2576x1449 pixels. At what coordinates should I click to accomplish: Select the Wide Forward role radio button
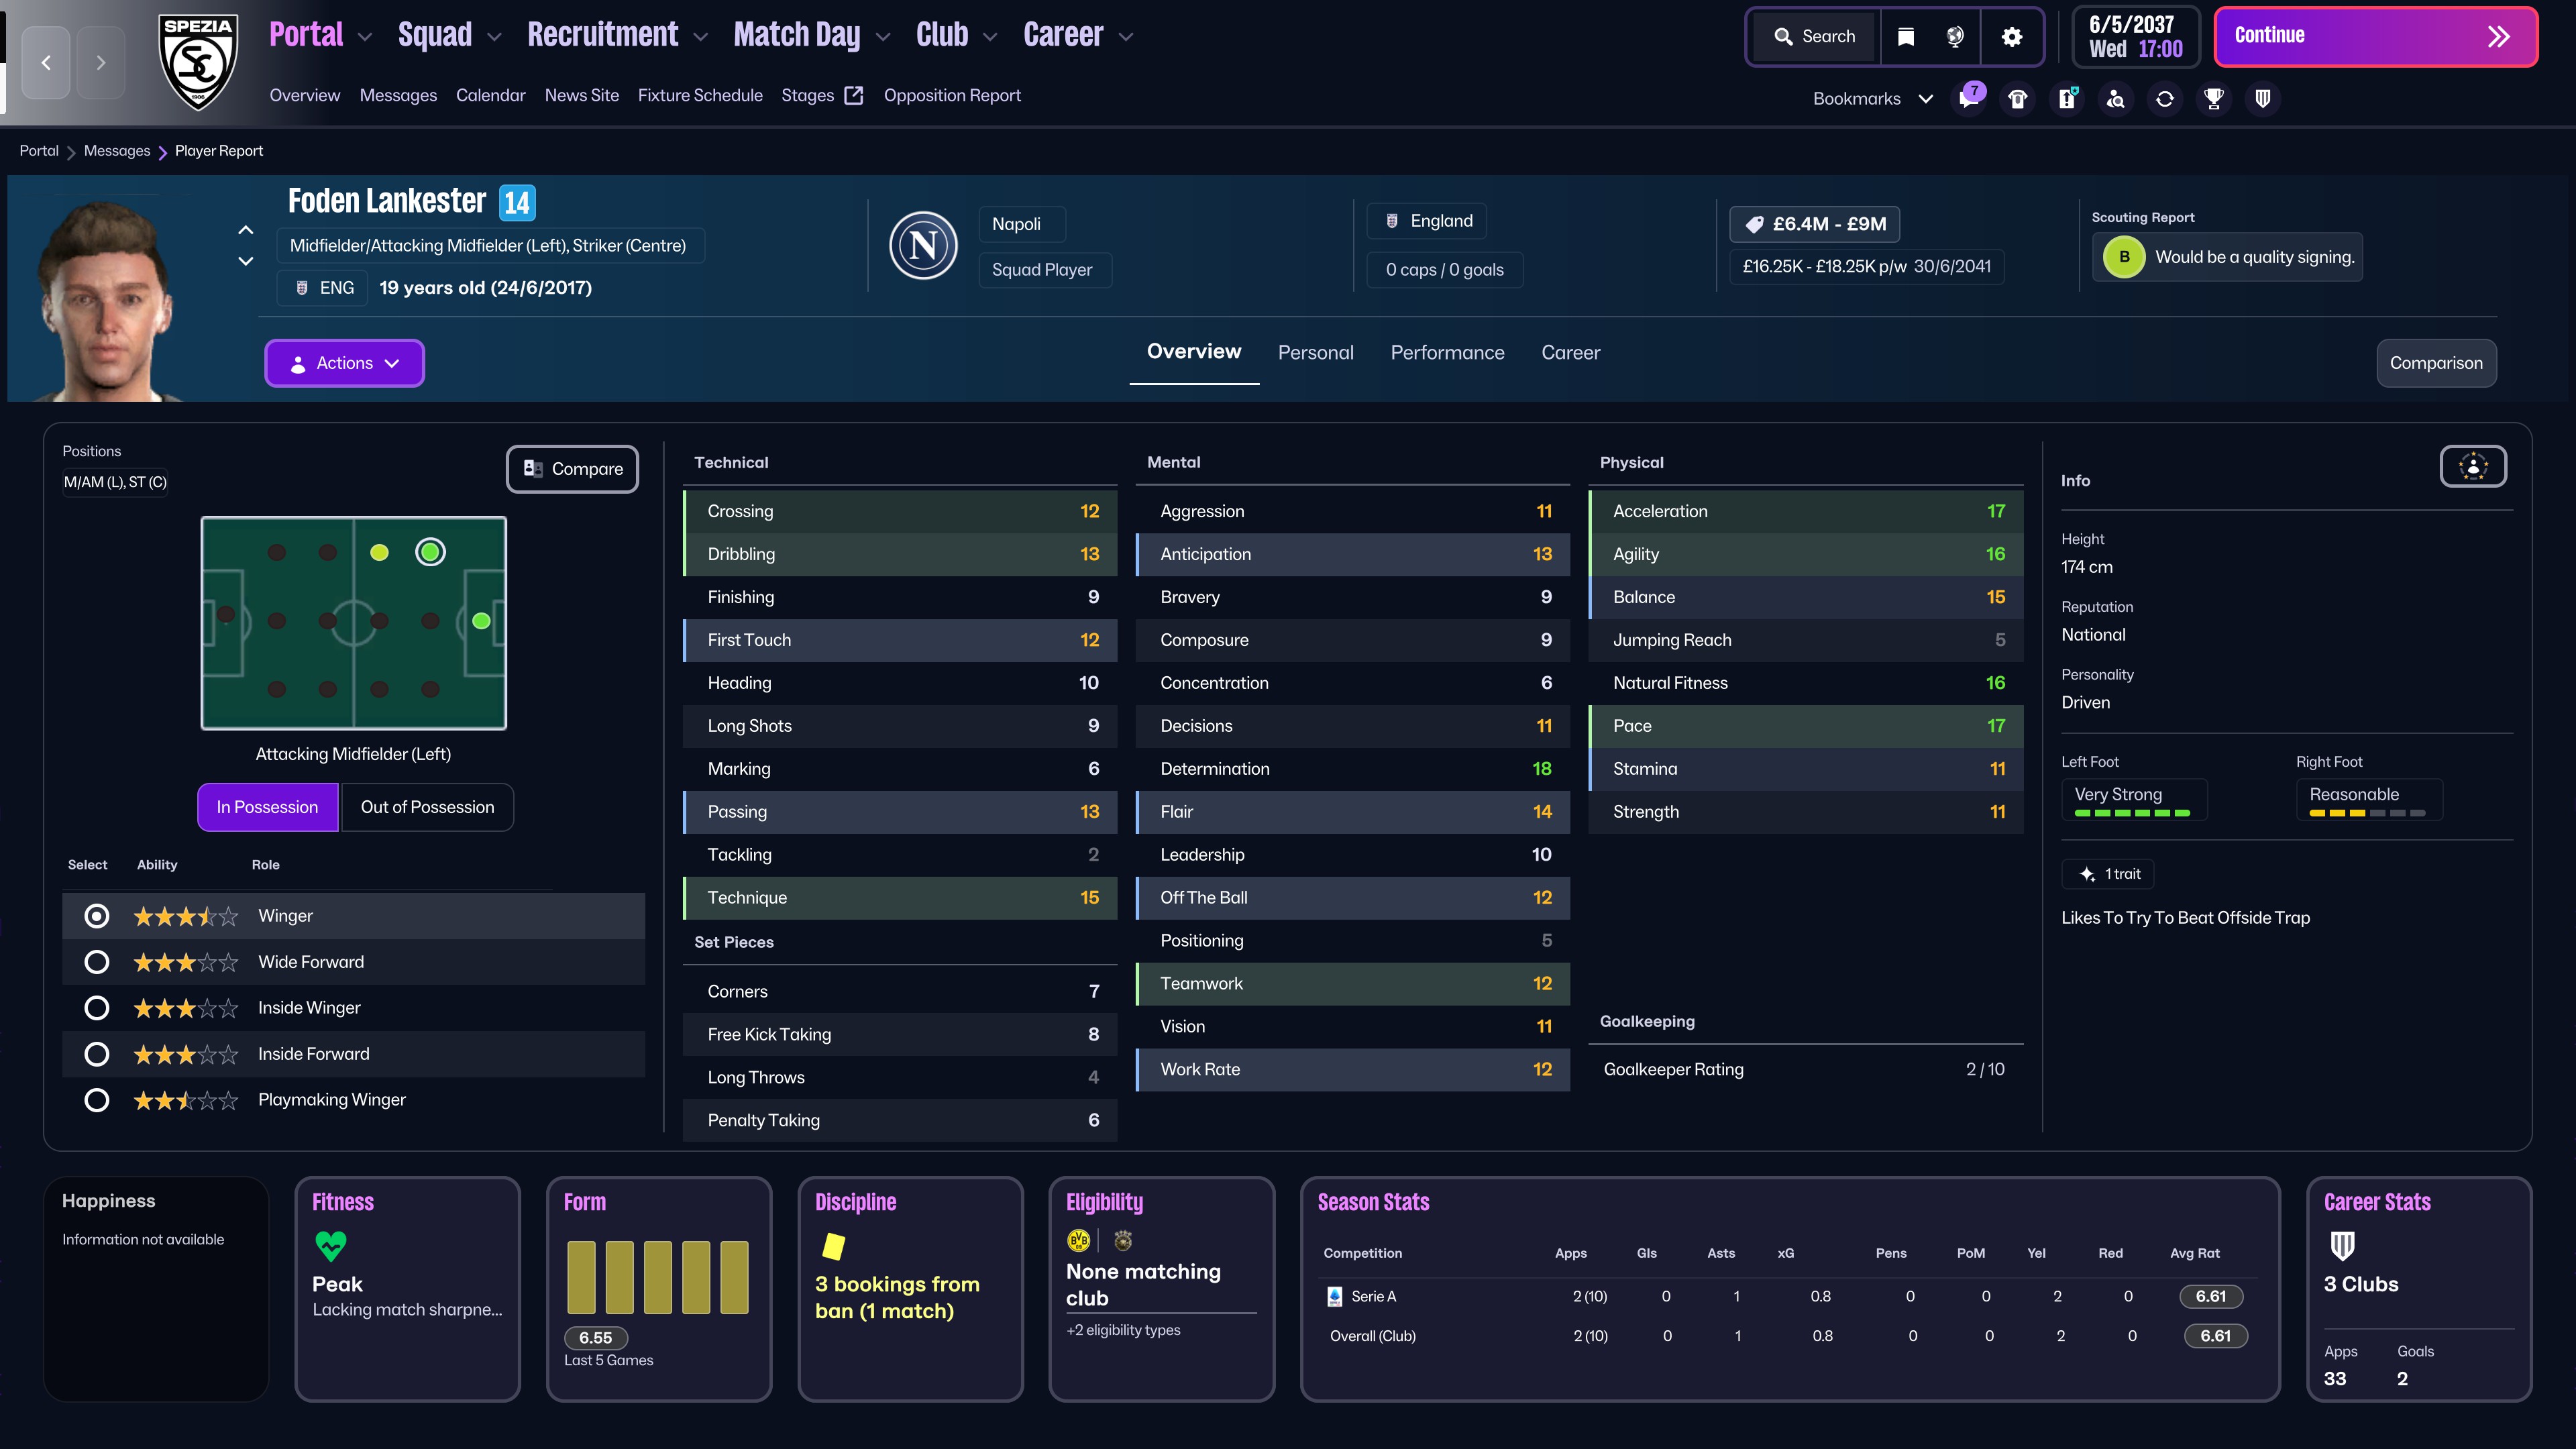point(96,962)
